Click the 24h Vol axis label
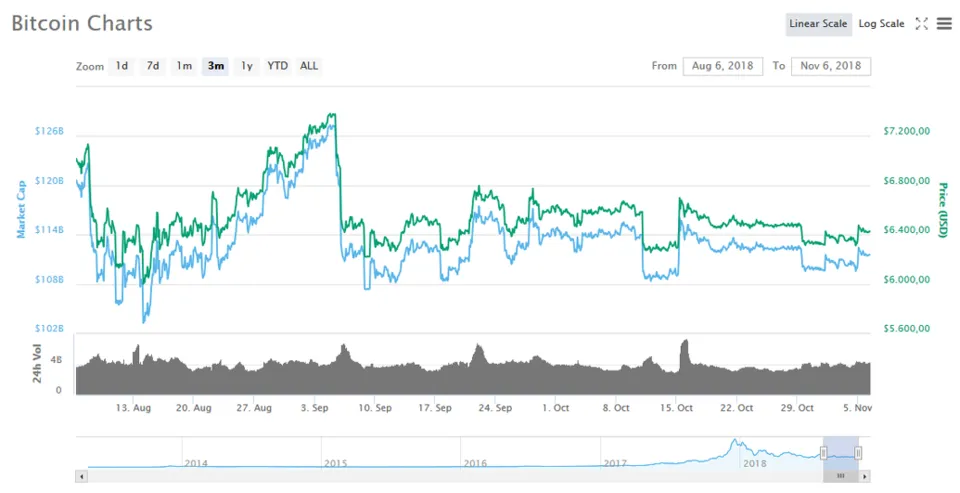 click(x=37, y=364)
